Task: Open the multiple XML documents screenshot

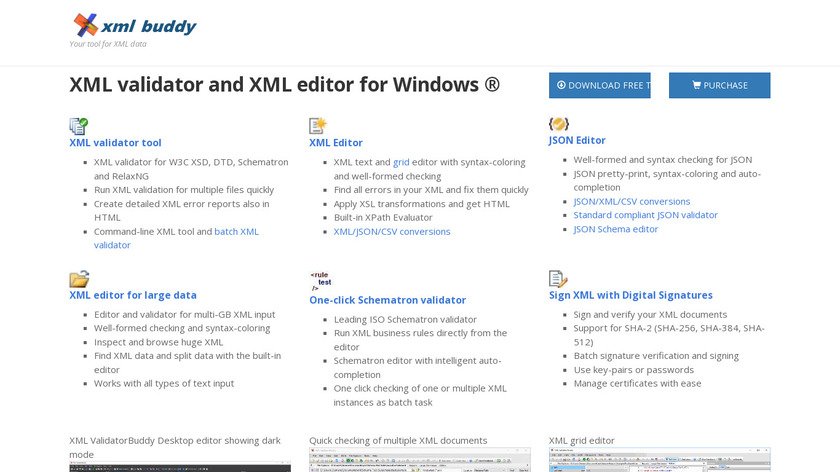Action: pos(420,460)
